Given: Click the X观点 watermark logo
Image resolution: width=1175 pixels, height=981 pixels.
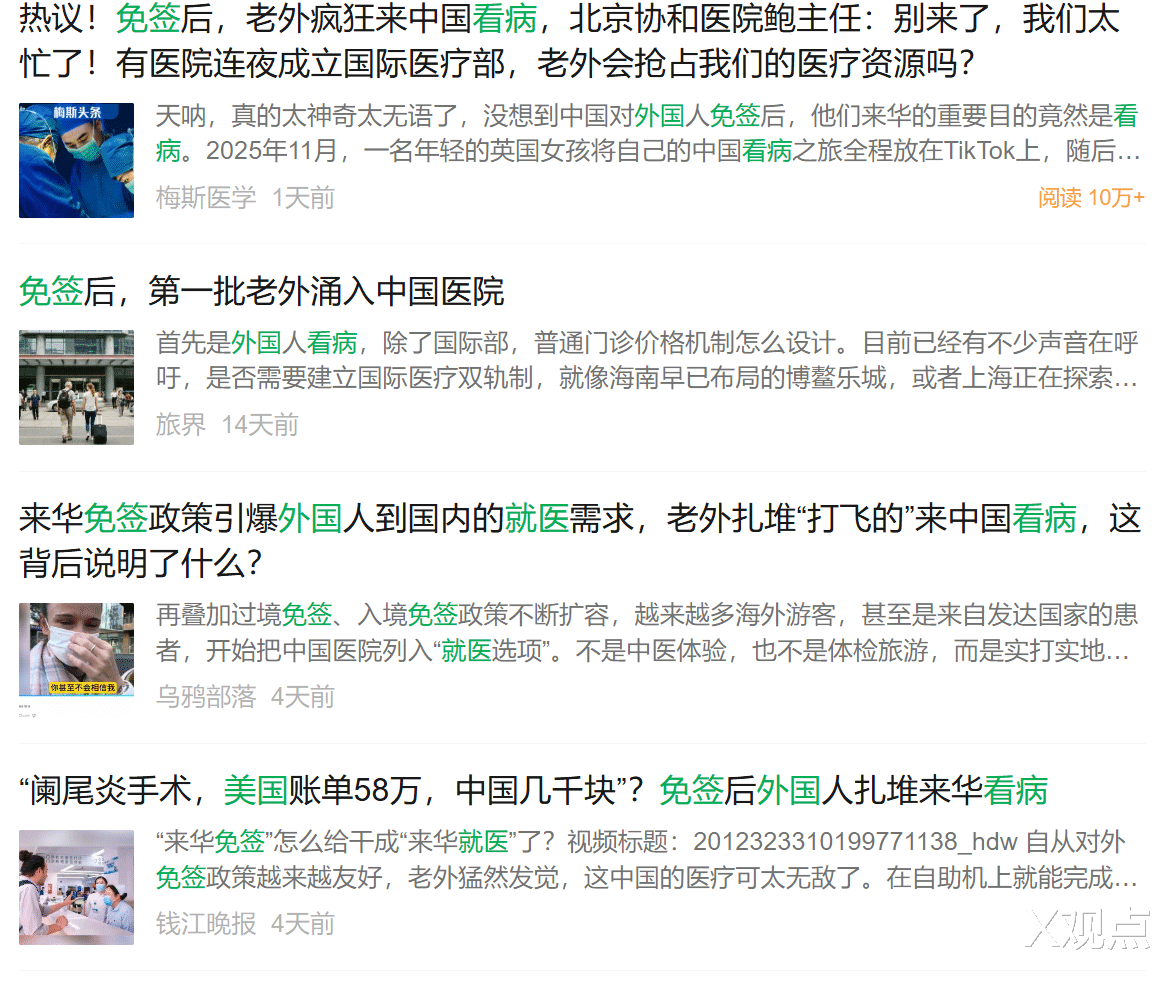Looking at the screenshot, I should tap(1087, 929).
